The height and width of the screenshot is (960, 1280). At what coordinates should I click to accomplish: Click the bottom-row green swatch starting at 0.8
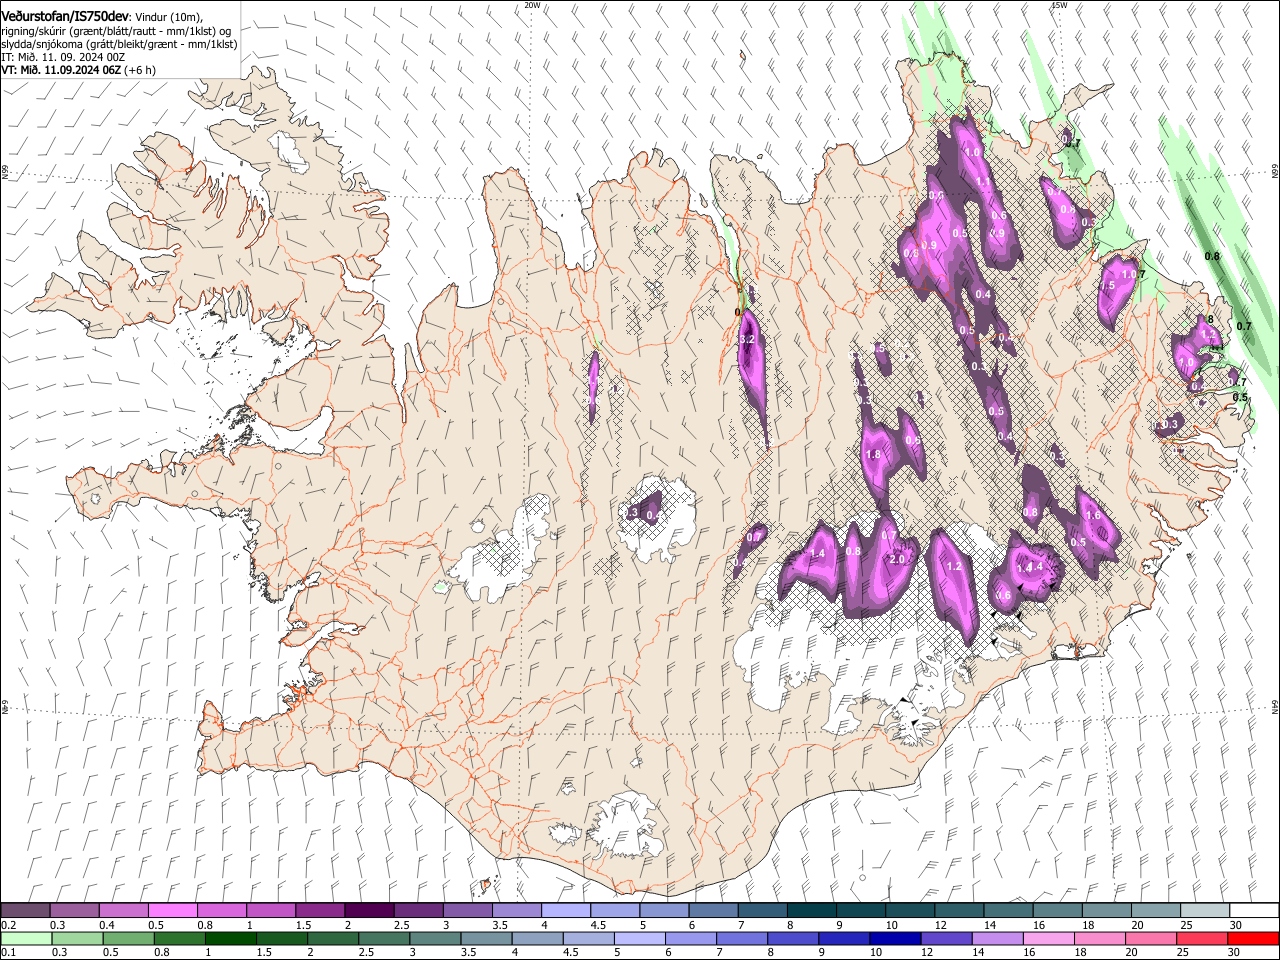(x=180, y=938)
